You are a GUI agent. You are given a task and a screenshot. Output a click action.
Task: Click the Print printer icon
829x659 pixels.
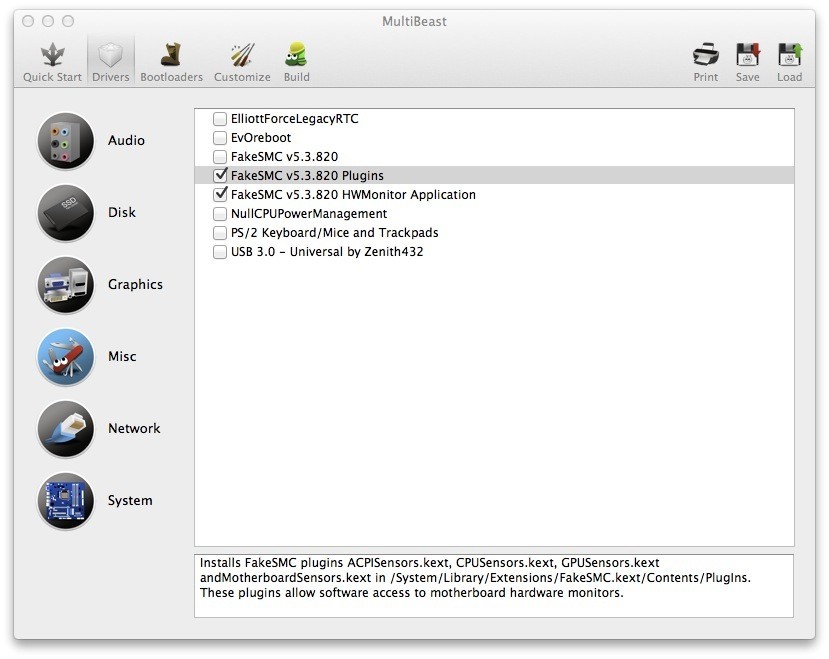tap(706, 54)
